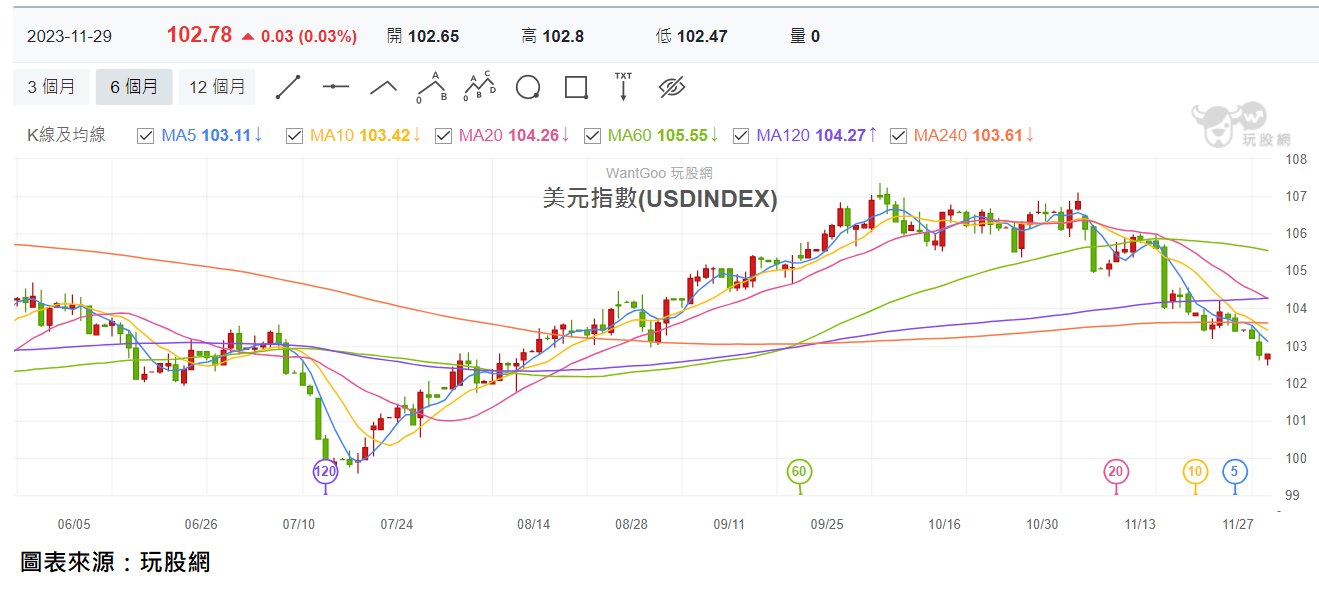Viewport: 1319px width, 590px height.
Task: Click the green 60 marker on timeline
Action: click(798, 471)
